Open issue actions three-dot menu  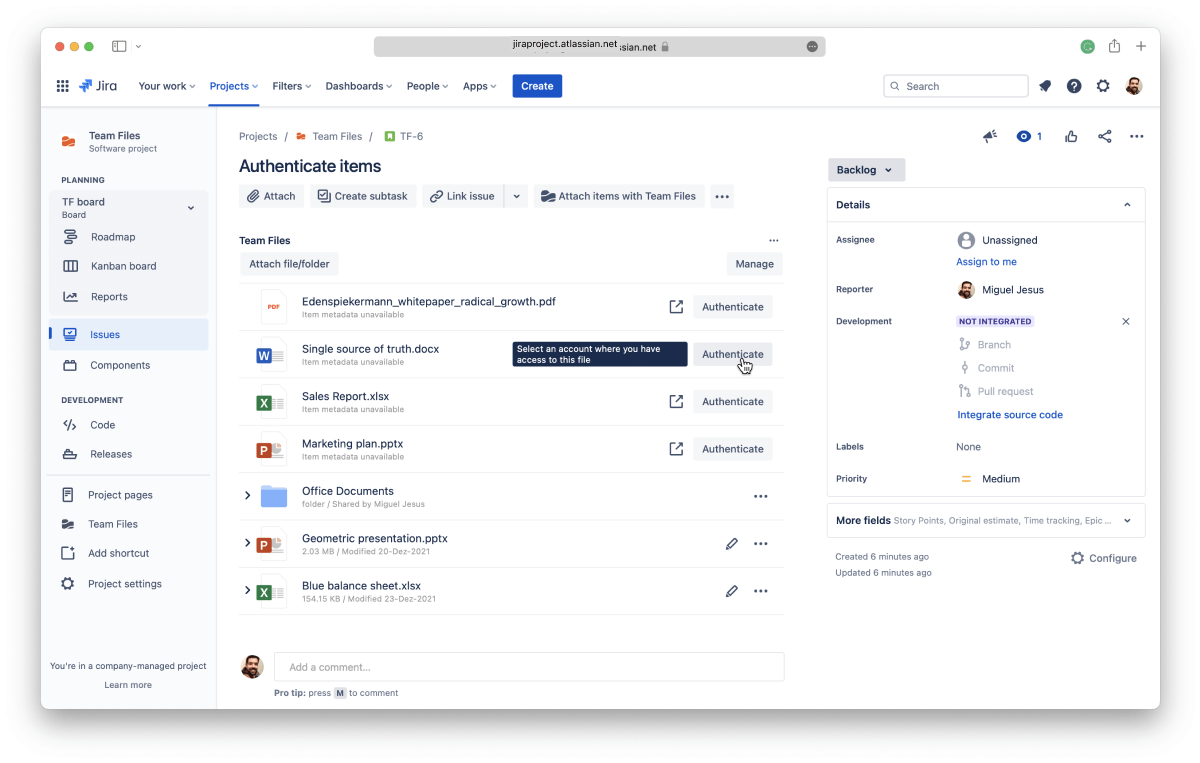[x=1137, y=136]
